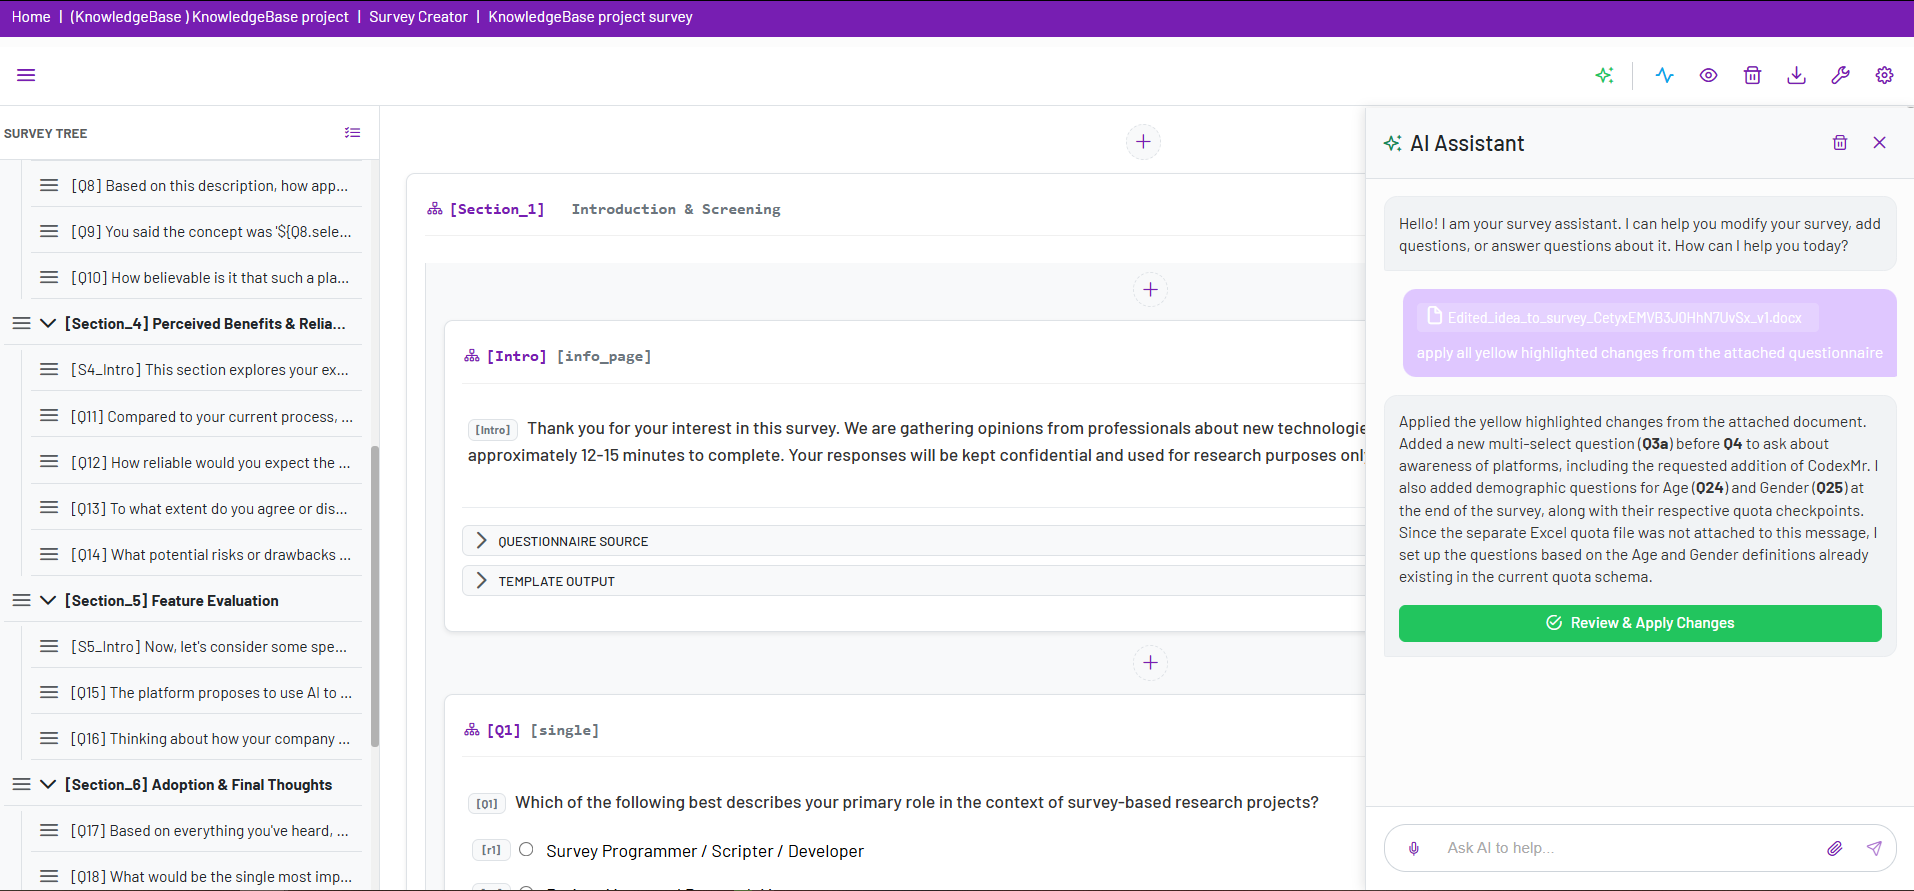
Task: Add element with plus above Intro block
Action: pos(1150,290)
